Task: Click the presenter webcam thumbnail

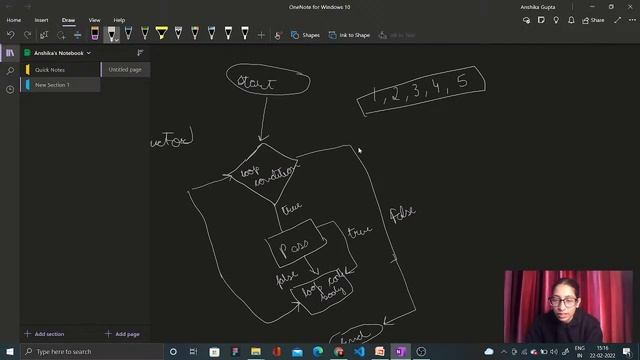Action: click(x=568, y=307)
